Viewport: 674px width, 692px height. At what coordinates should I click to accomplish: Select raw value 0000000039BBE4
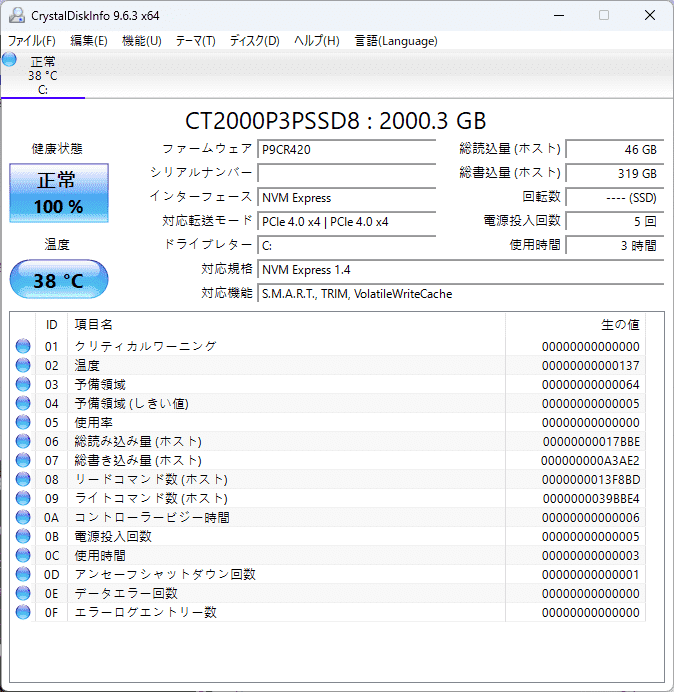(x=591, y=499)
